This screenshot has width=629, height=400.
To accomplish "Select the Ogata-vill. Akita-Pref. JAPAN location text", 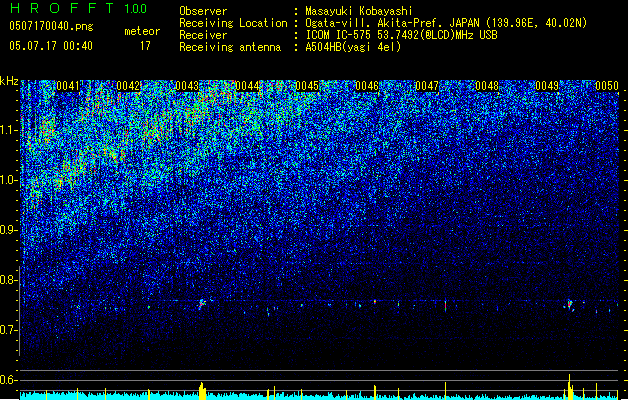I will pos(446,23).
